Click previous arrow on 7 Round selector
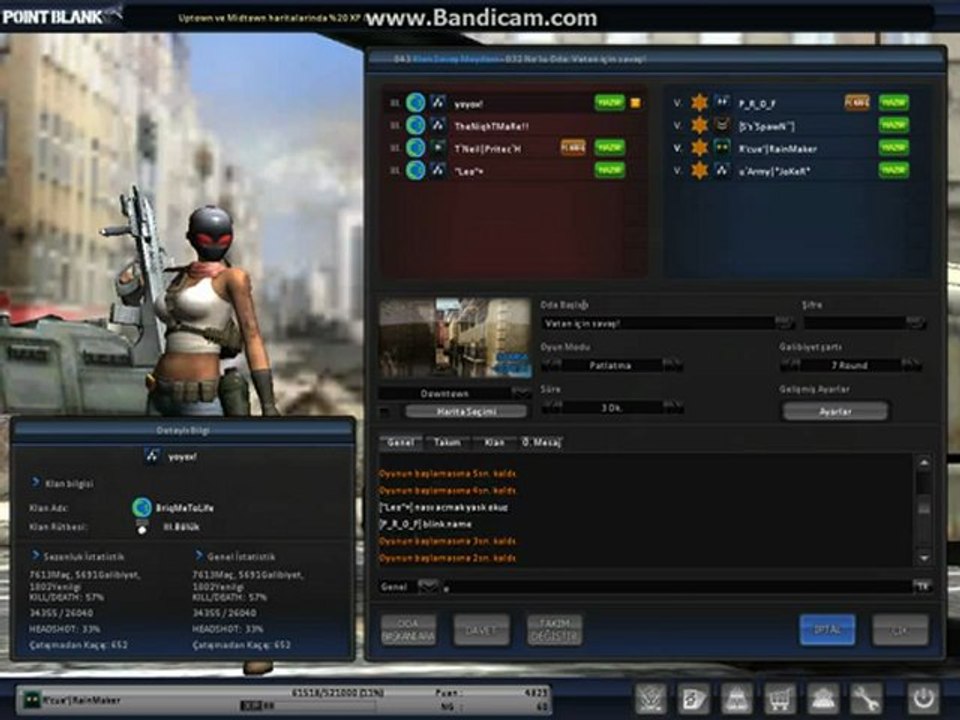This screenshot has height=720, width=960. [790, 365]
